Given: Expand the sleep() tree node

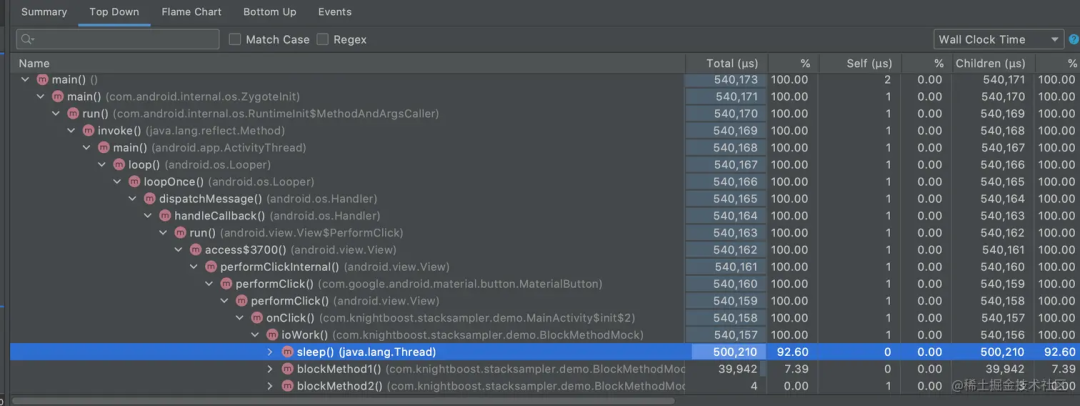Looking at the screenshot, I should [x=270, y=352].
